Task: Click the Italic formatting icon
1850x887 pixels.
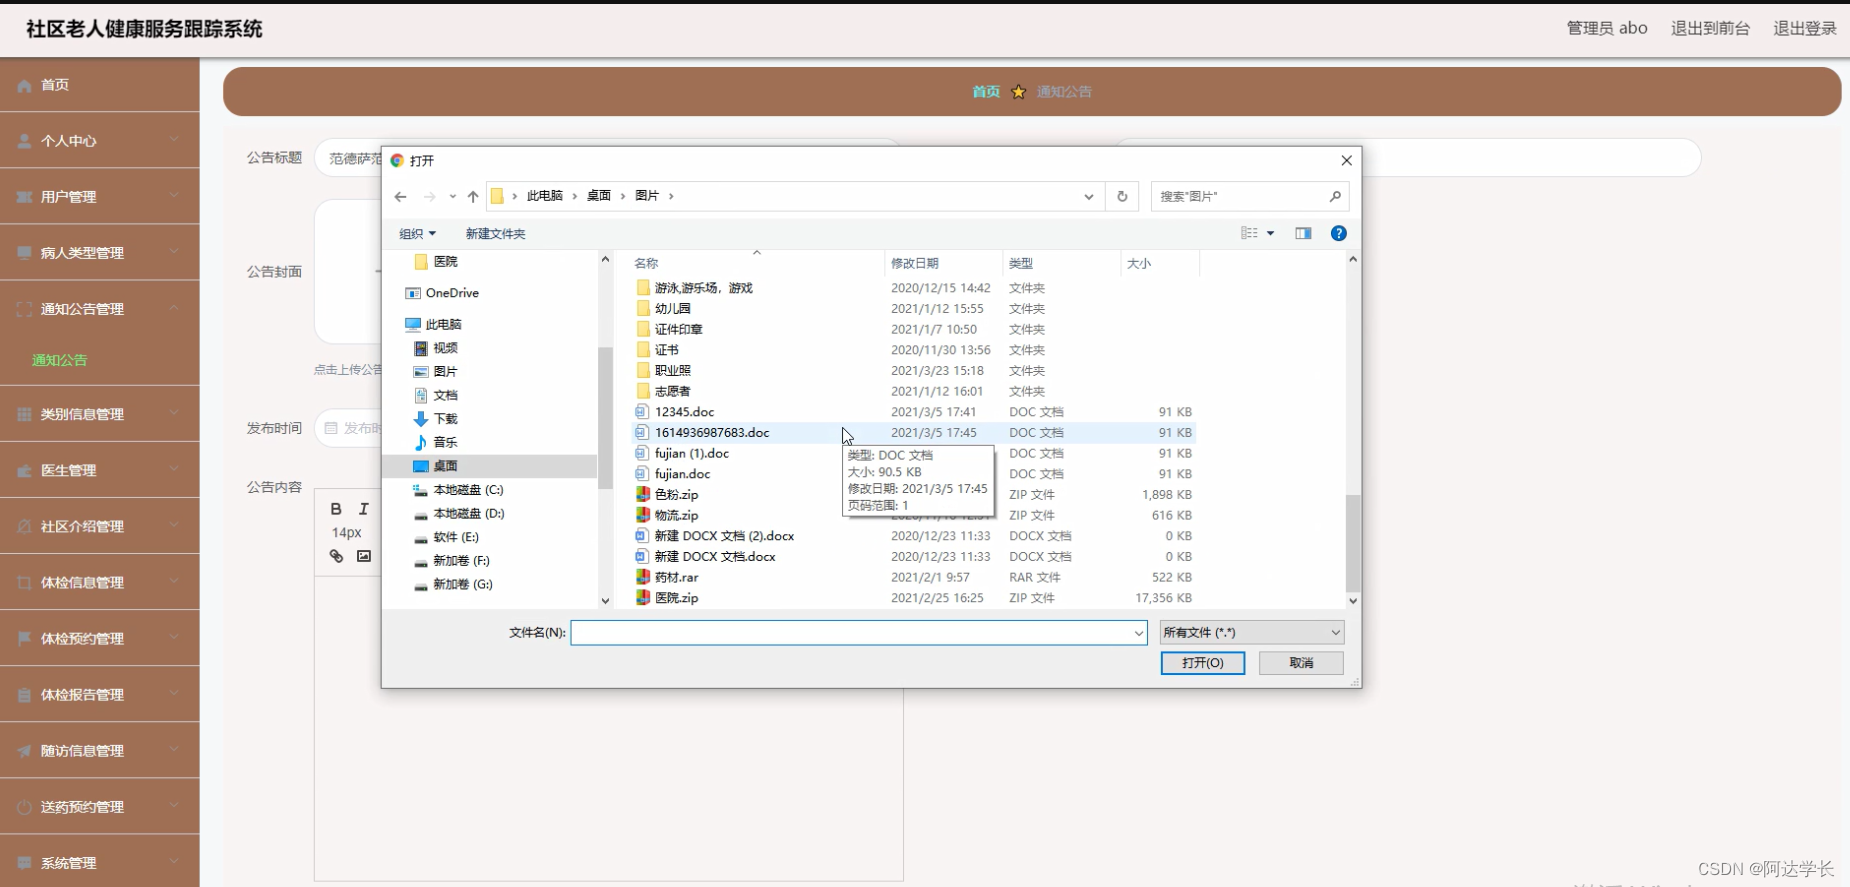Action: (x=364, y=509)
